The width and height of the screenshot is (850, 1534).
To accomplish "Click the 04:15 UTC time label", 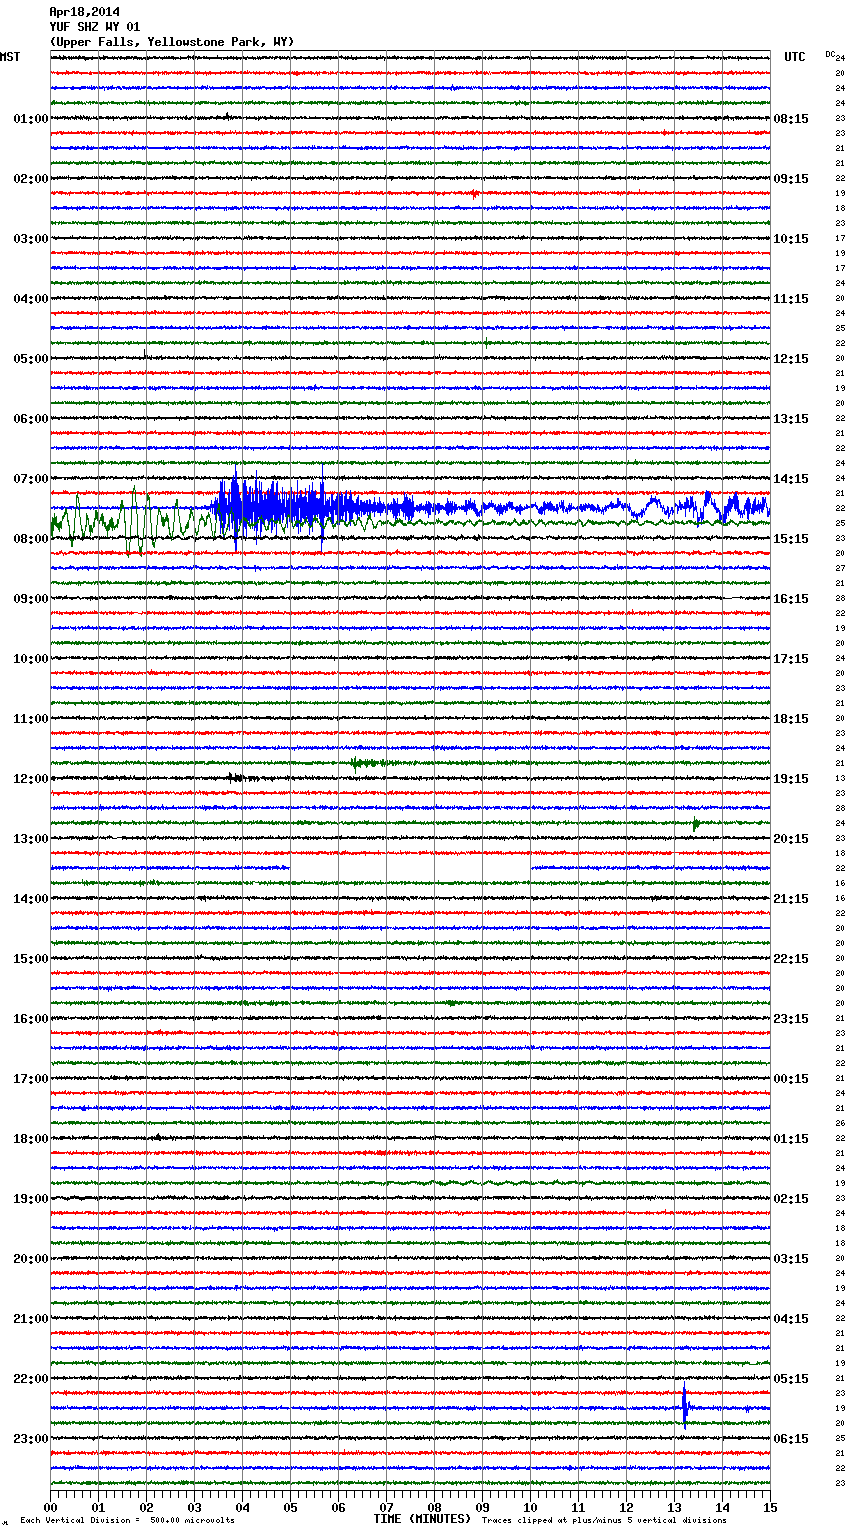I will (791, 1319).
